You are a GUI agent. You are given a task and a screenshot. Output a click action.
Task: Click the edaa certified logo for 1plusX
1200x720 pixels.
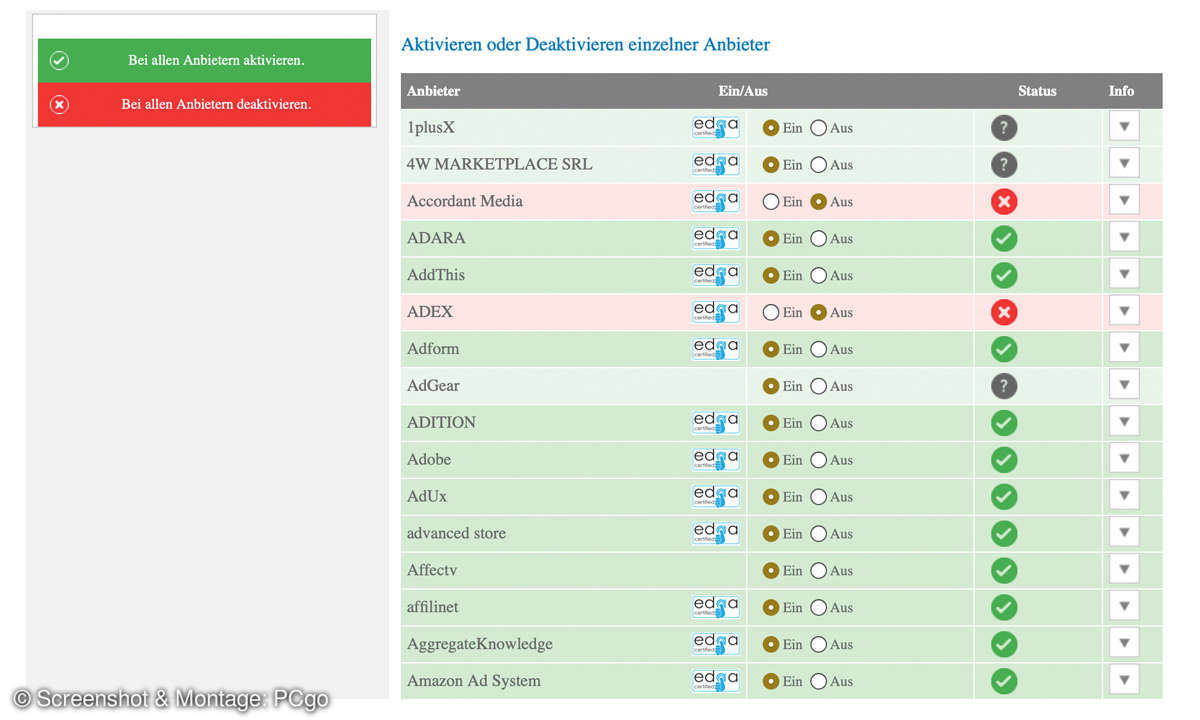pyautogui.click(x=716, y=127)
